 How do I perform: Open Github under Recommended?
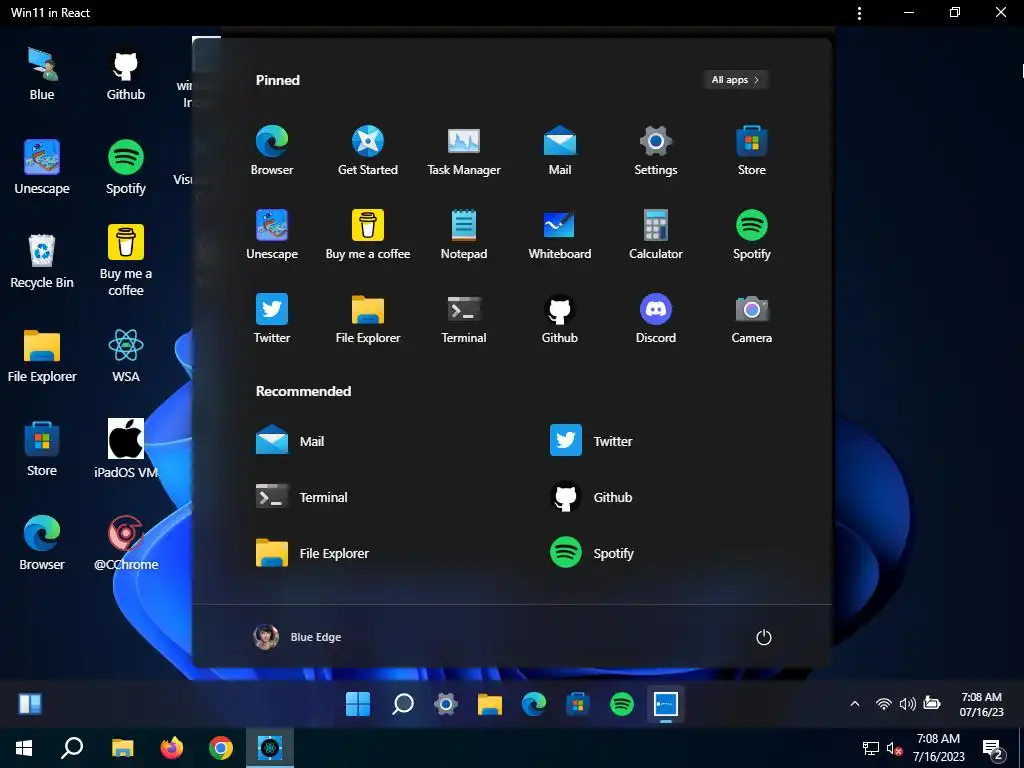(591, 497)
